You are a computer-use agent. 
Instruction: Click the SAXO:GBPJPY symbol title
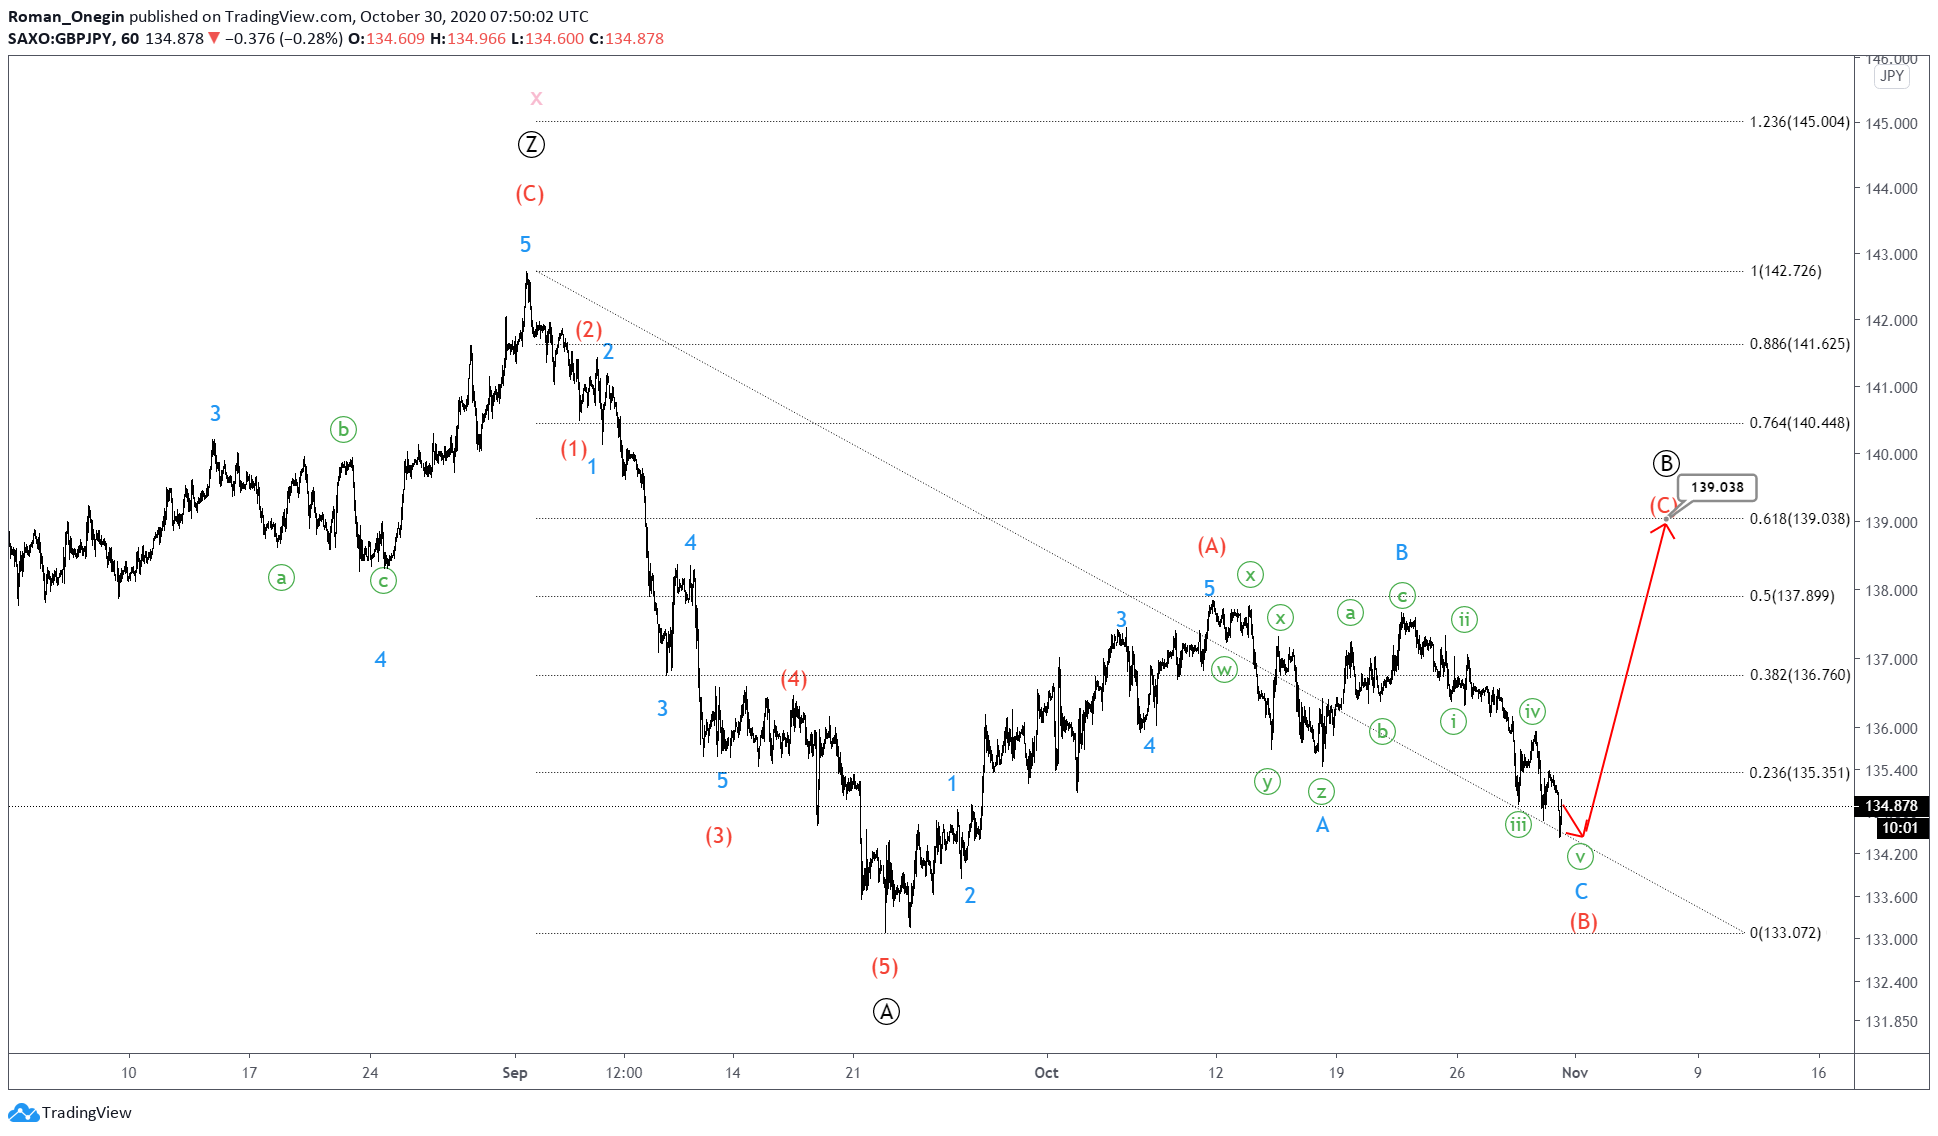[x=65, y=38]
